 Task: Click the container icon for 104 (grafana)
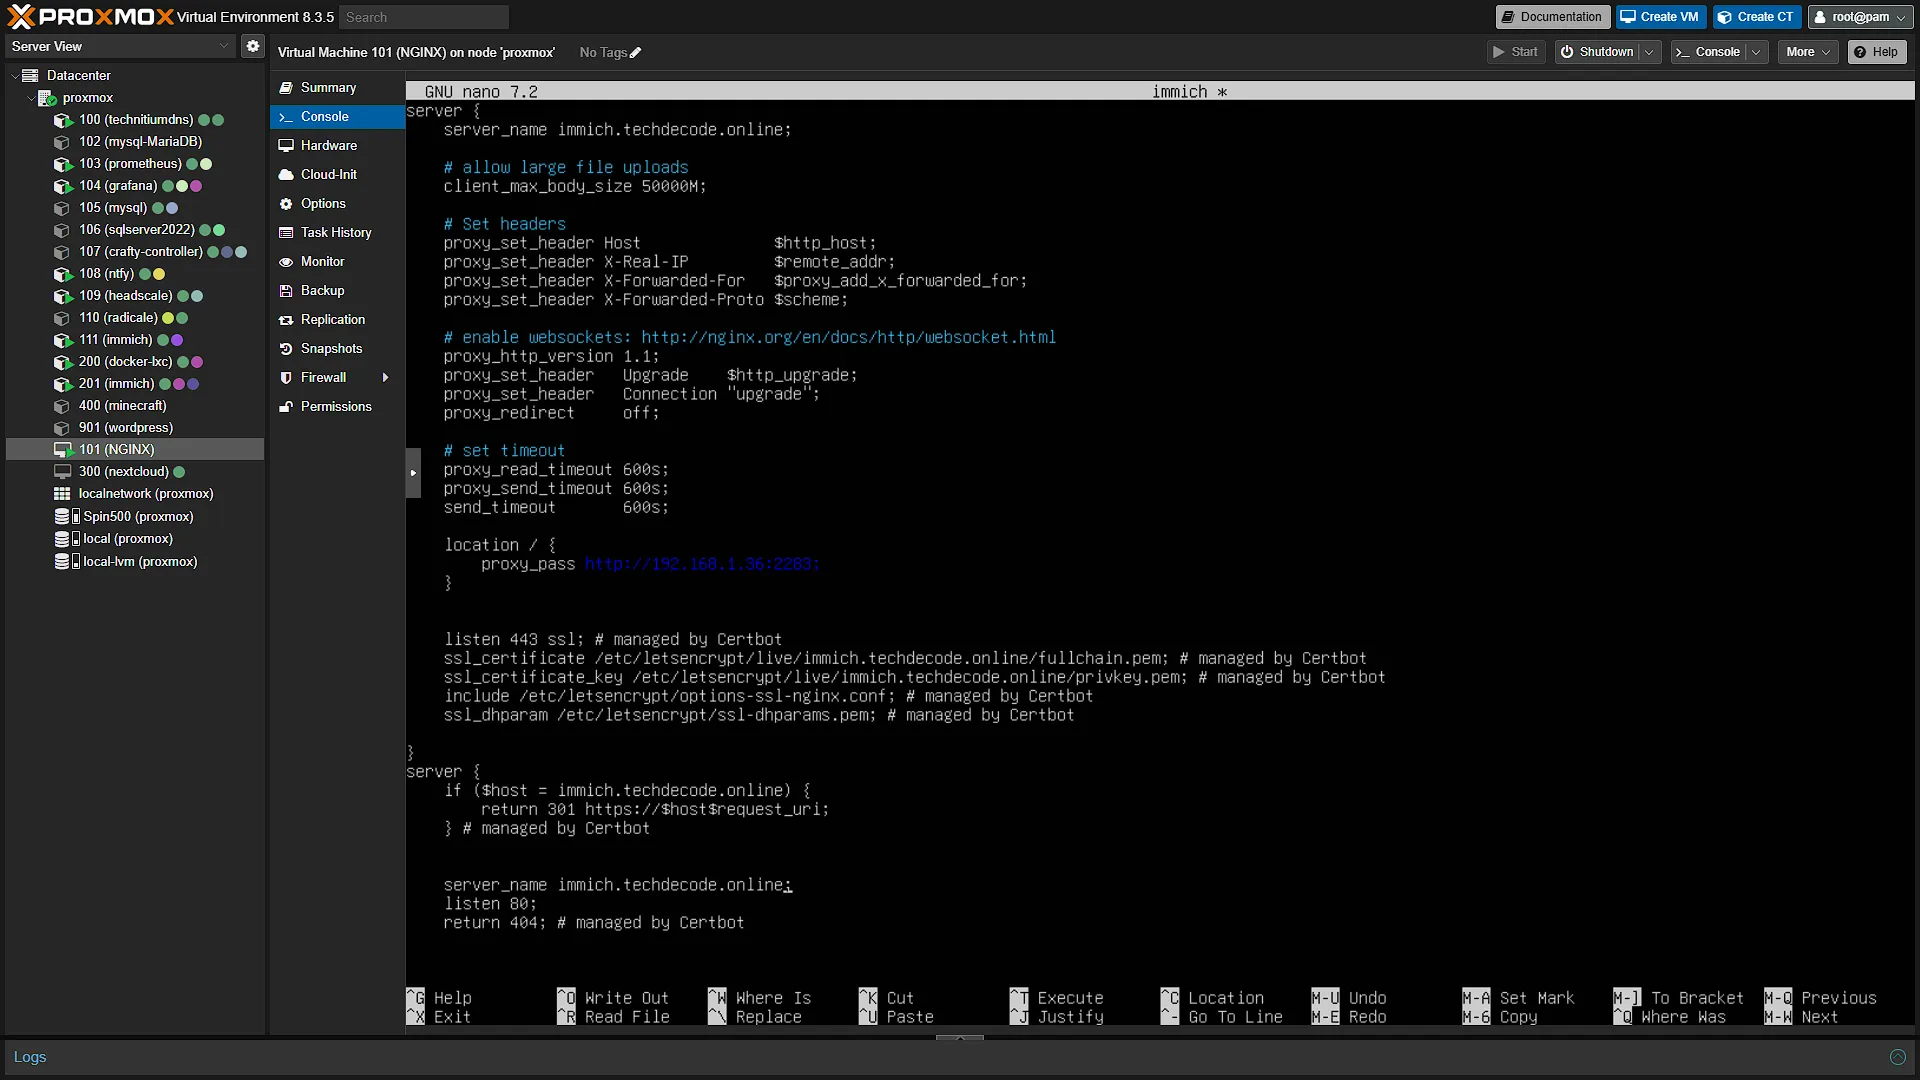63,186
